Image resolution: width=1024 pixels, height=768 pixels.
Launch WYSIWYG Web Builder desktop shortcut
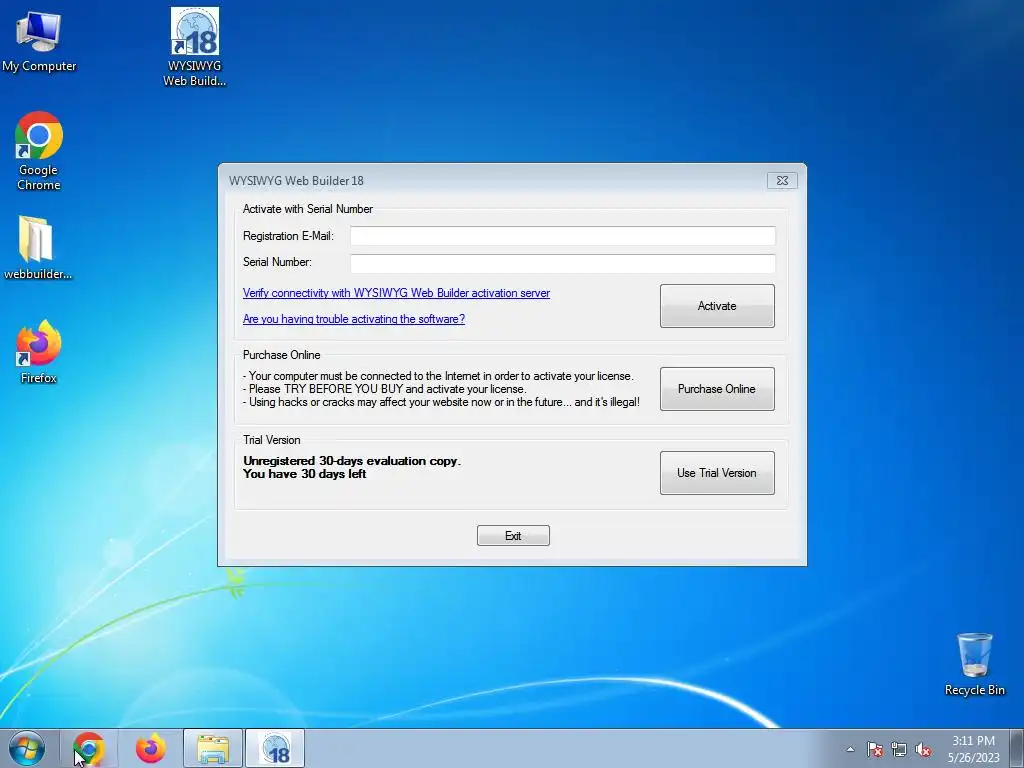[x=194, y=47]
